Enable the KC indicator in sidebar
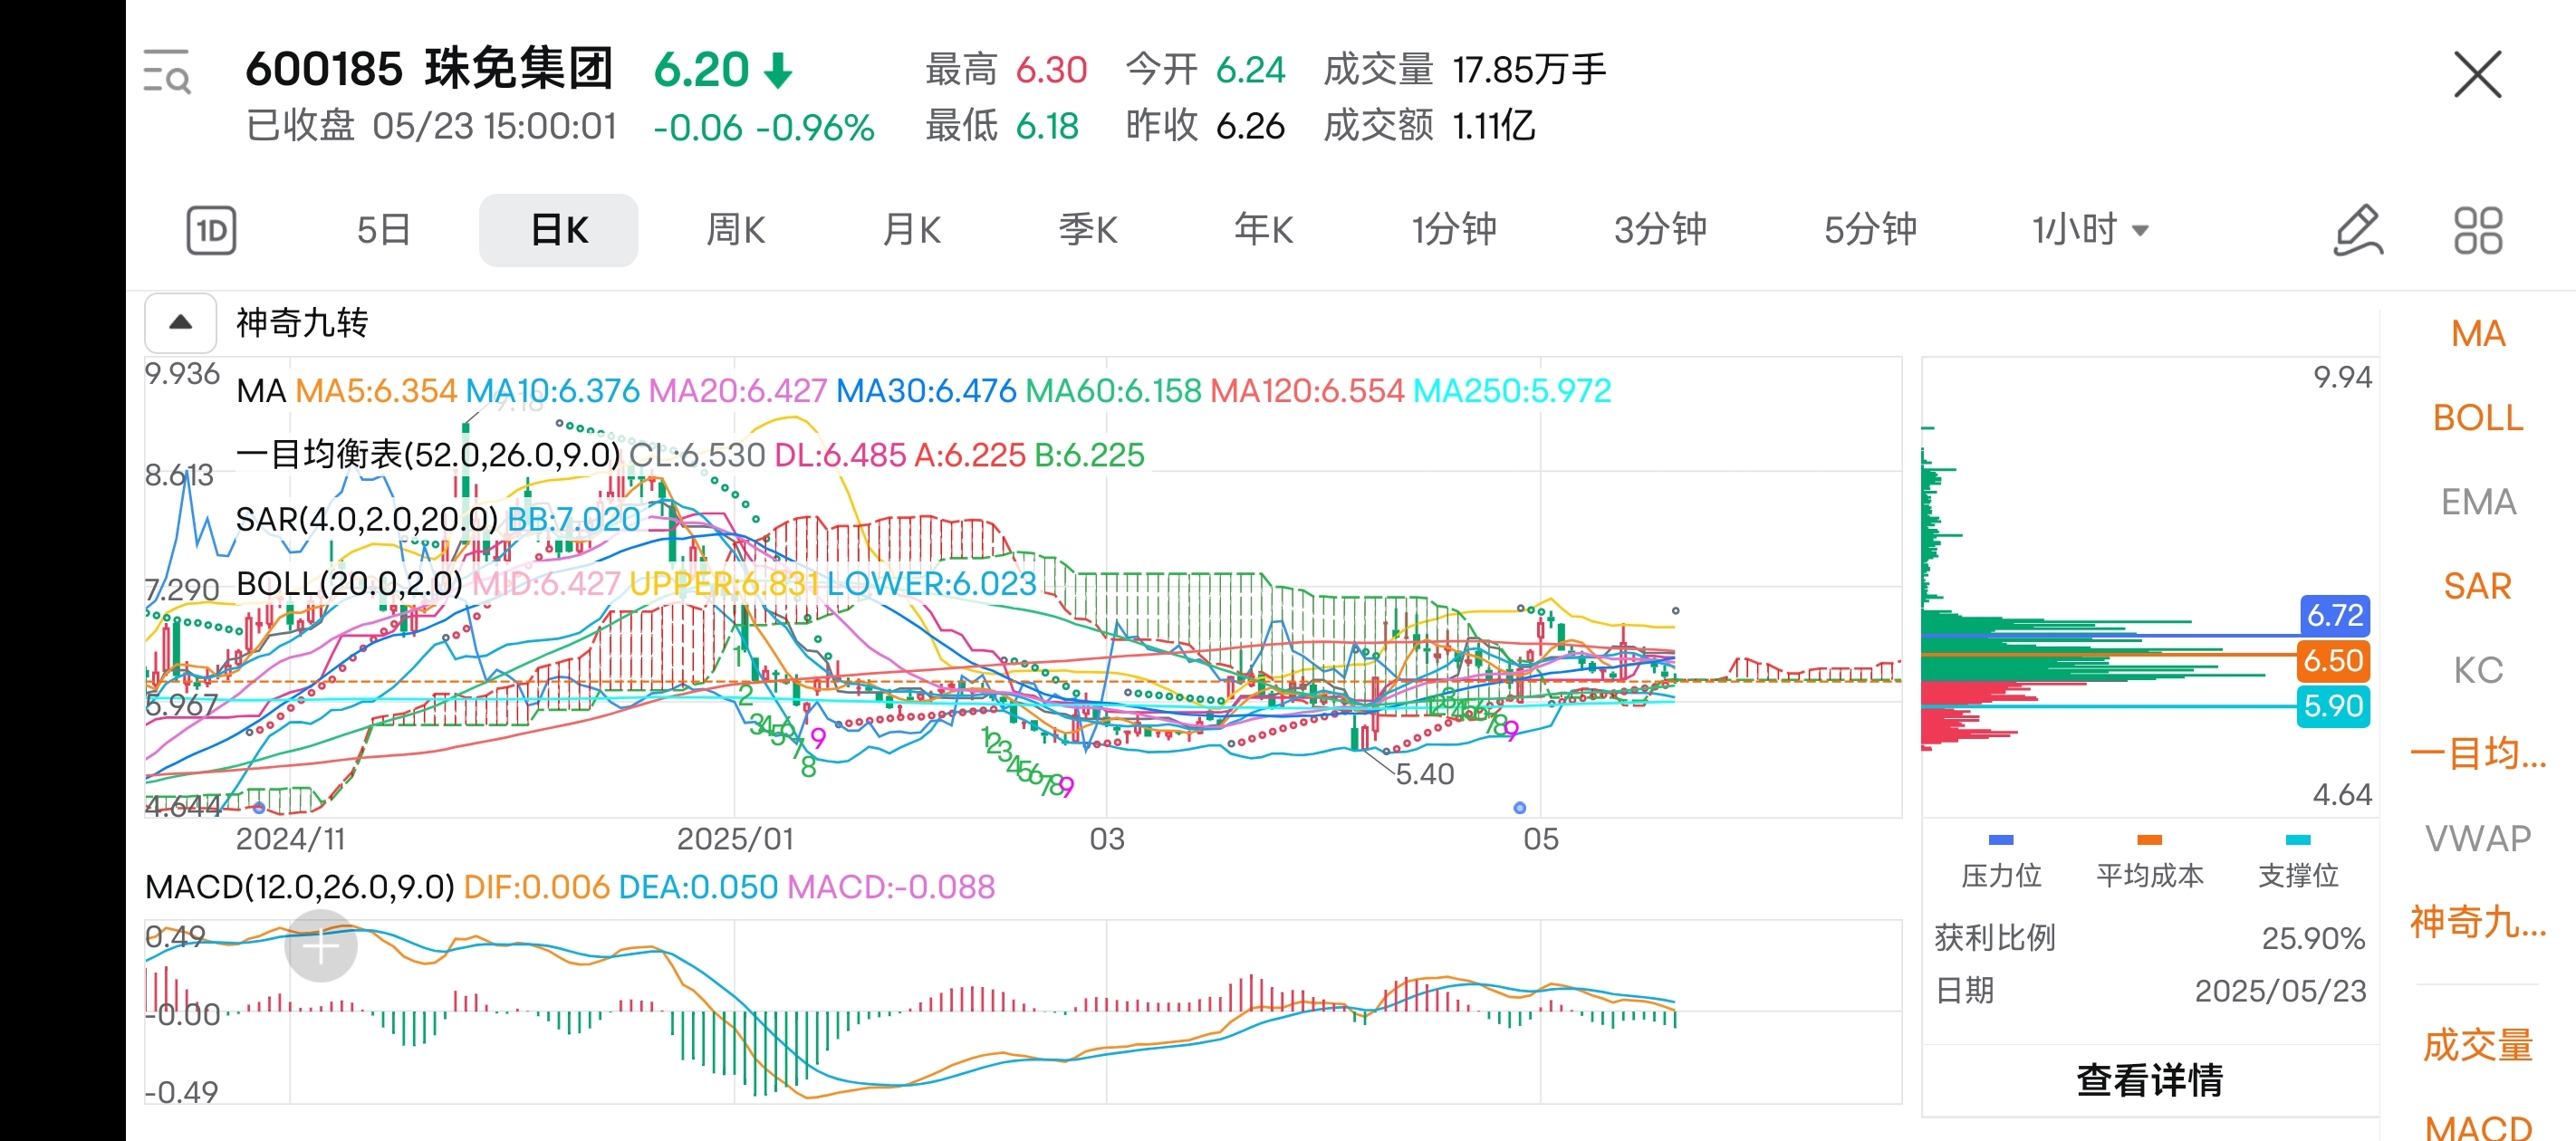 tap(2478, 669)
